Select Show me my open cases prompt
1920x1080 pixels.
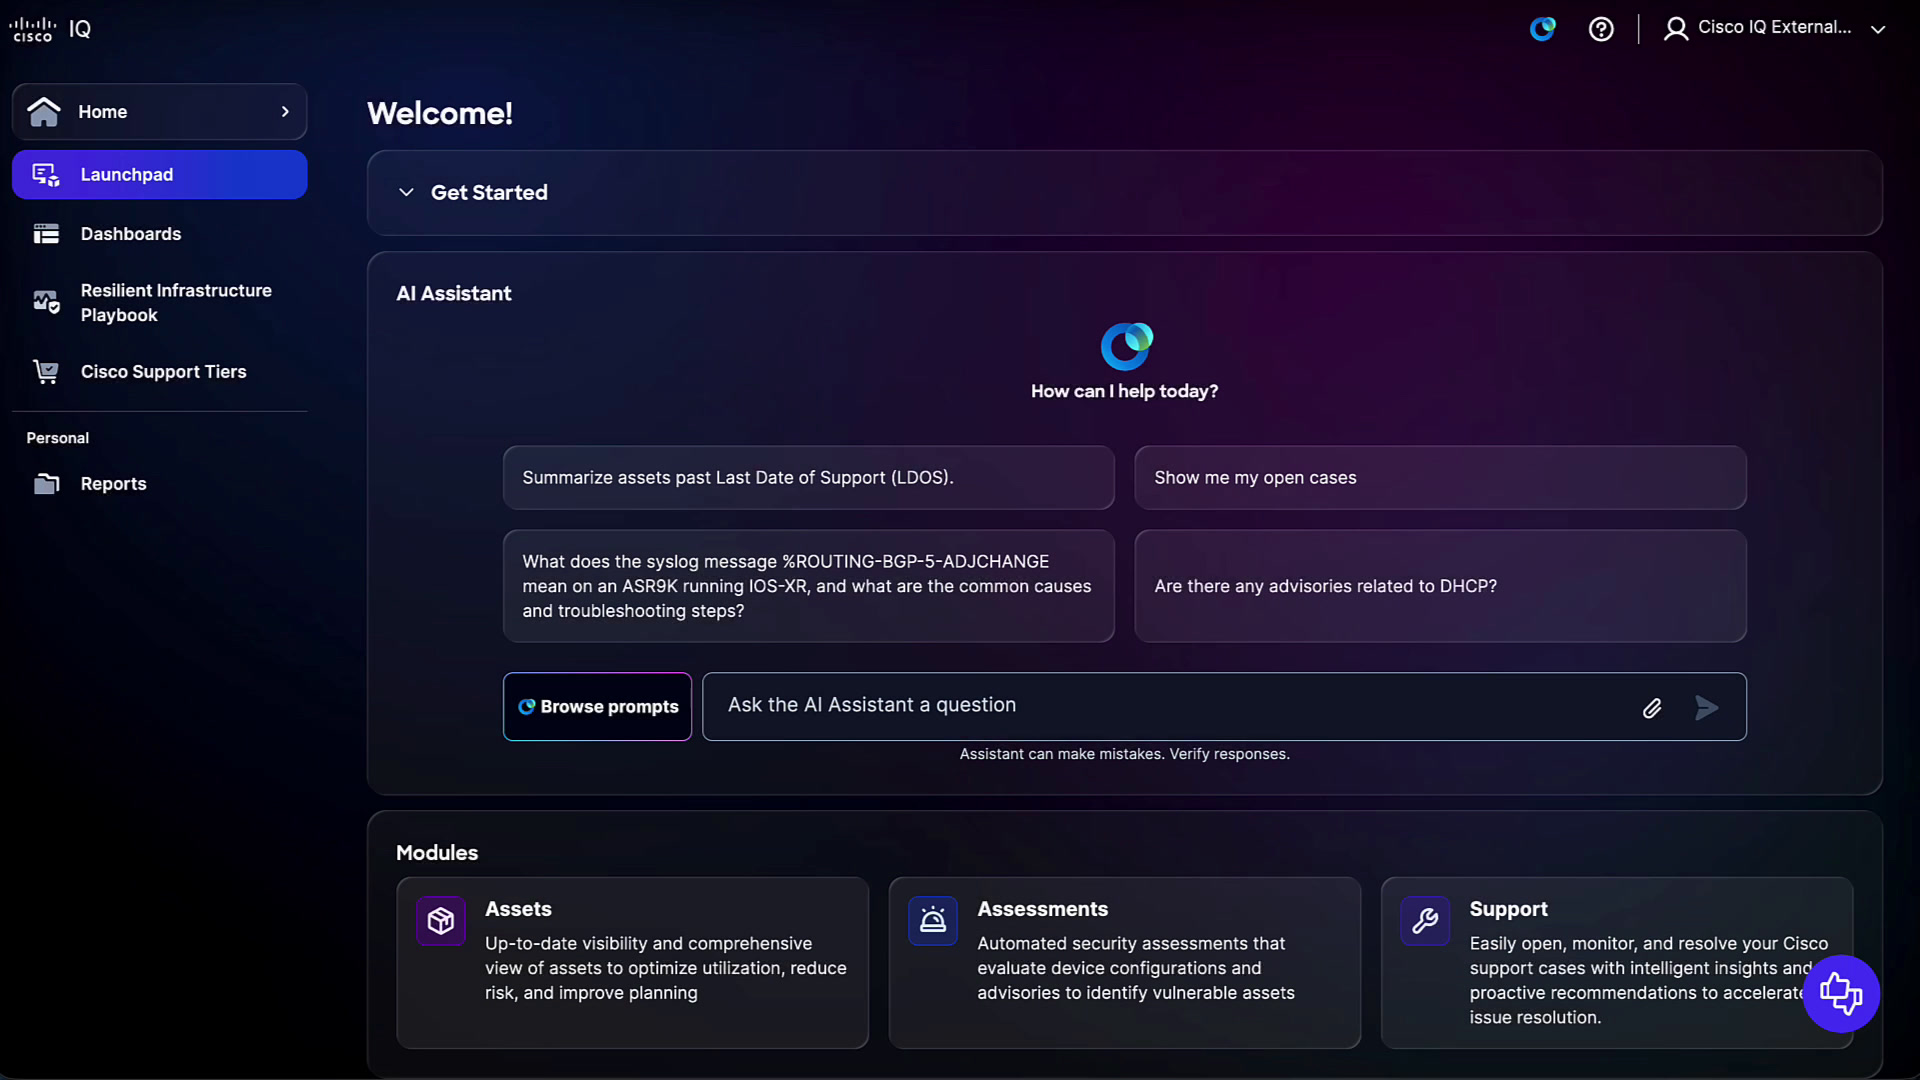pos(1440,478)
